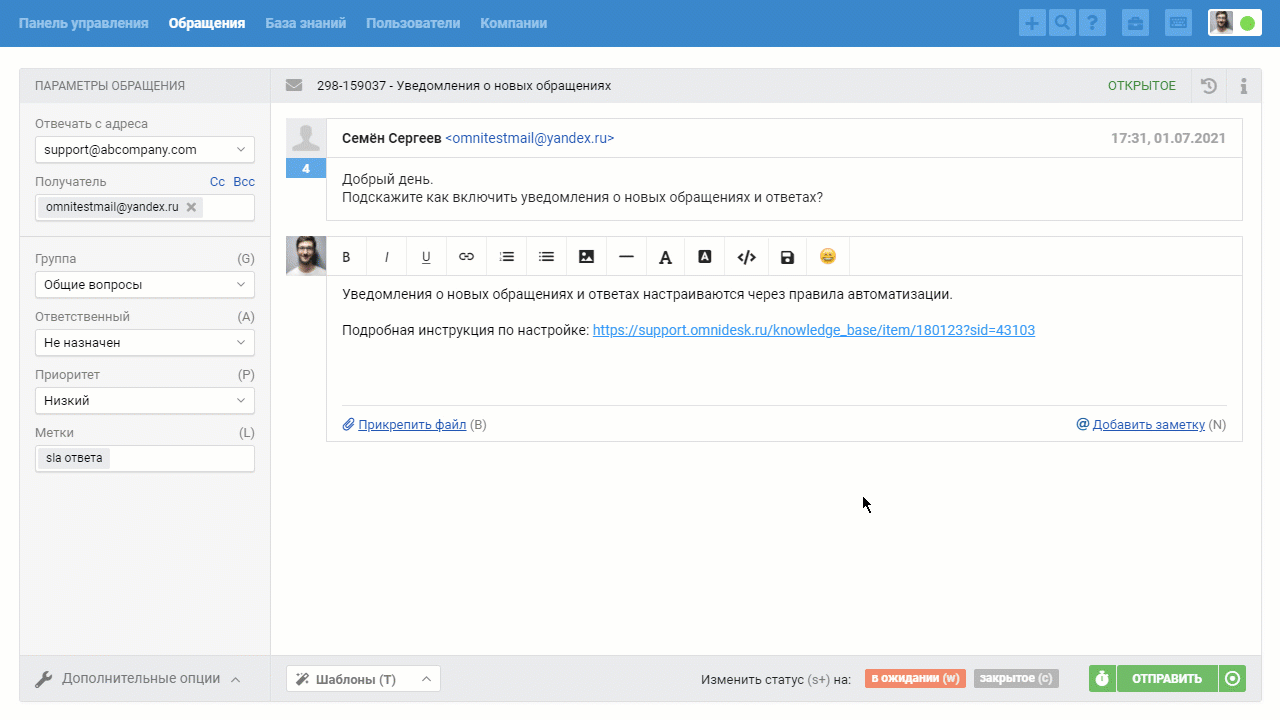Image resolution: width=1280 pixels, height=720 pixels.
Task: Click in the Получатель recipient field
Action: point(145,207)
